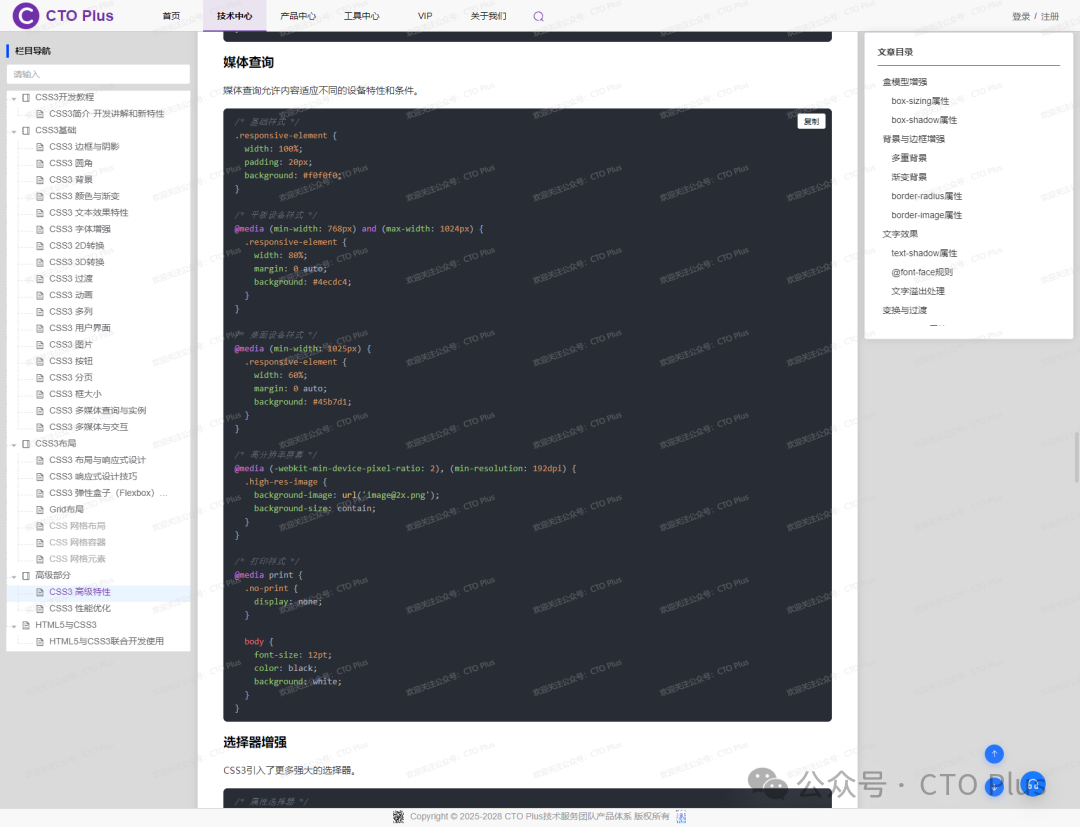This screenshot has height=827, width=1080.
Task: Click the document icon beside CSS3 圆角
Action: tap(40, 163)
